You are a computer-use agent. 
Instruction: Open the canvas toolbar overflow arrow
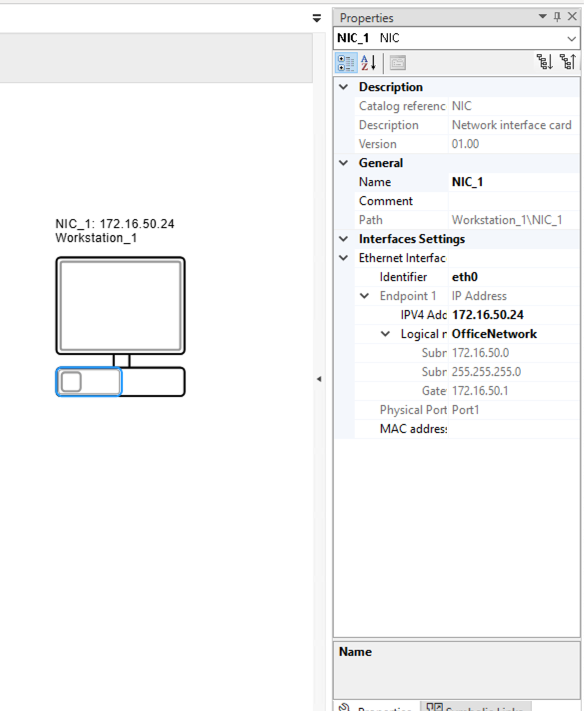pos(316,18)
